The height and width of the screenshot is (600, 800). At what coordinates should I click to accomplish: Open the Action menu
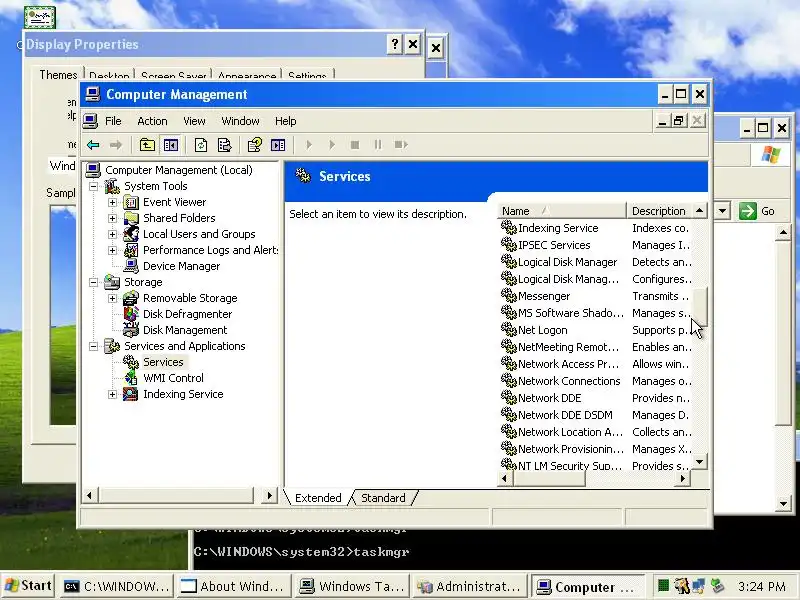pos(152,121)
